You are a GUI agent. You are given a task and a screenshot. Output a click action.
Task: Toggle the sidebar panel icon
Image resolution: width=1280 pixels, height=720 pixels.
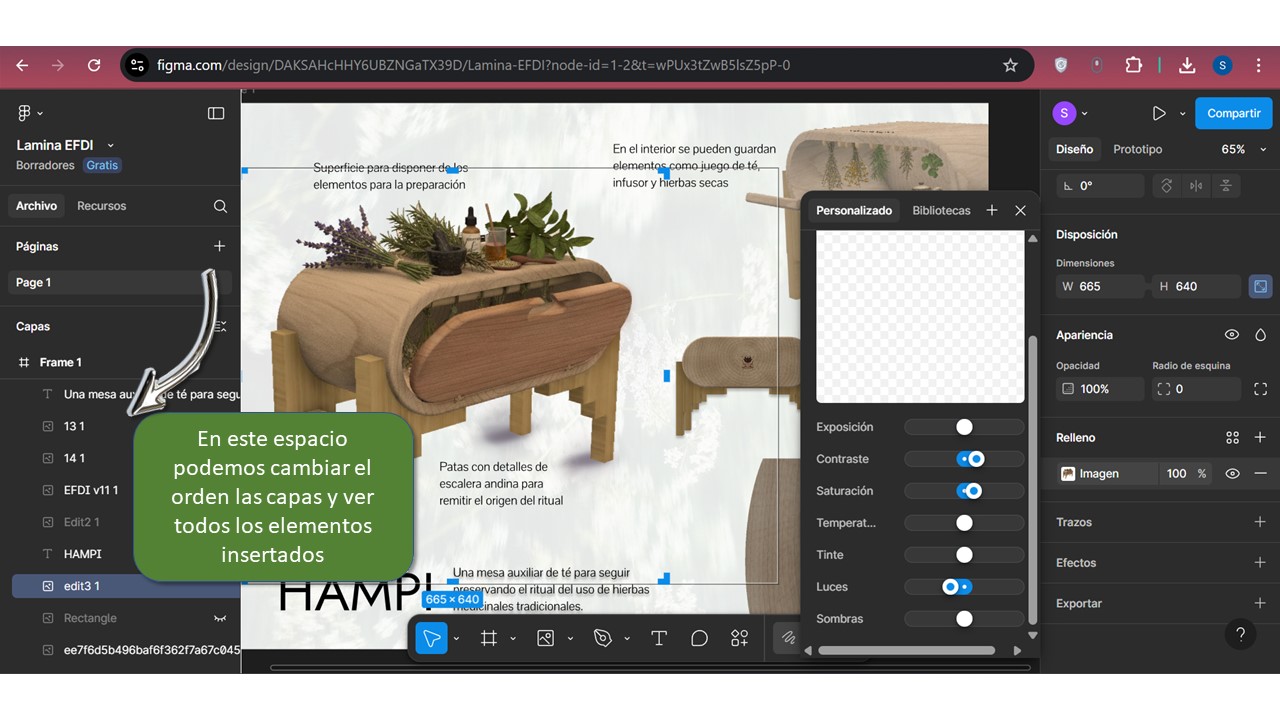(216, 113)
